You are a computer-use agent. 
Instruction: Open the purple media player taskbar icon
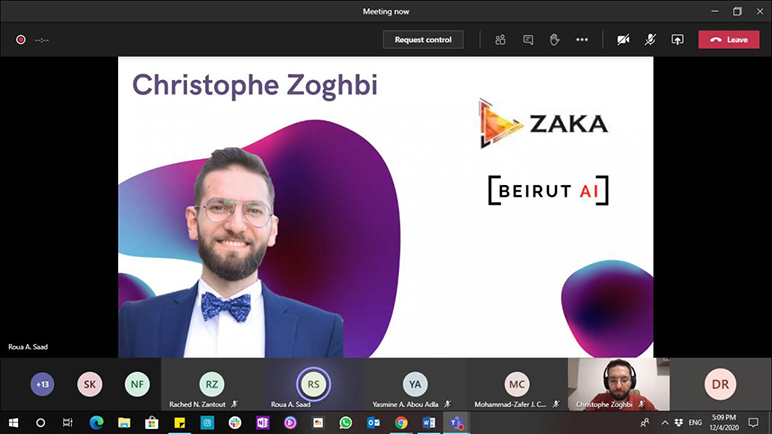point(290,423)
